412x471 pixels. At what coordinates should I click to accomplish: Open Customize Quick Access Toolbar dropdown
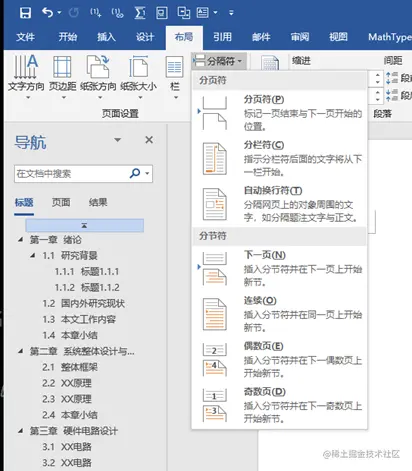pos(231,13)
